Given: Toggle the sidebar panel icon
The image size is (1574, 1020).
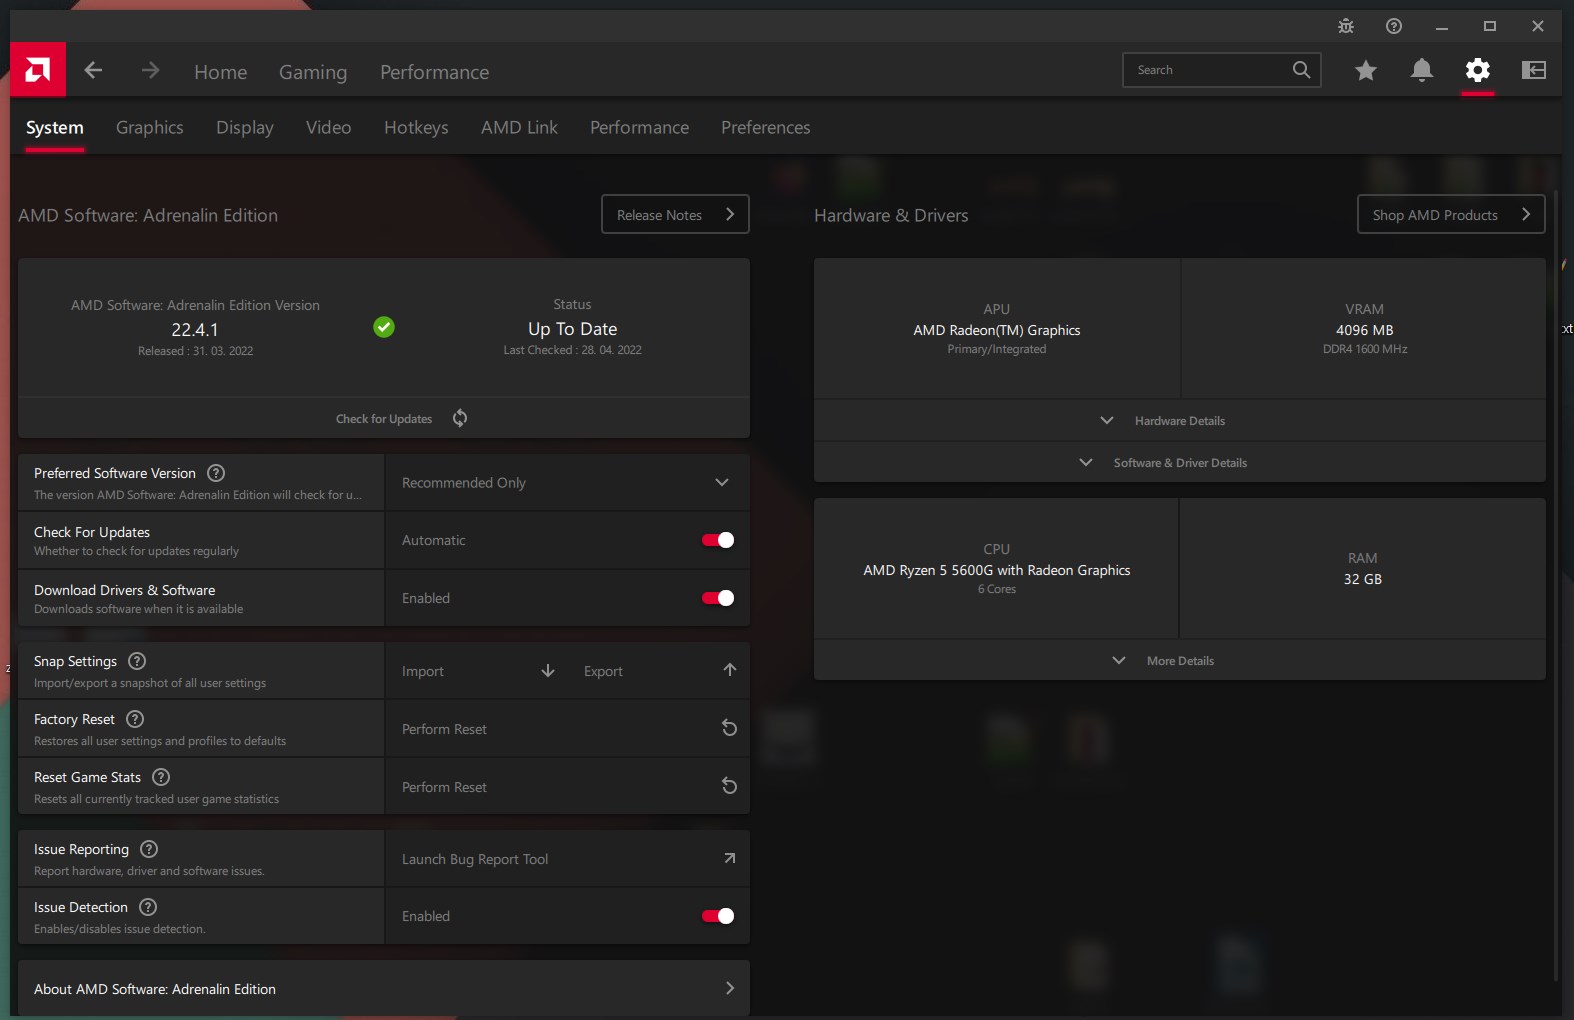Looking at the screenshot, I should pos(1534,70).
